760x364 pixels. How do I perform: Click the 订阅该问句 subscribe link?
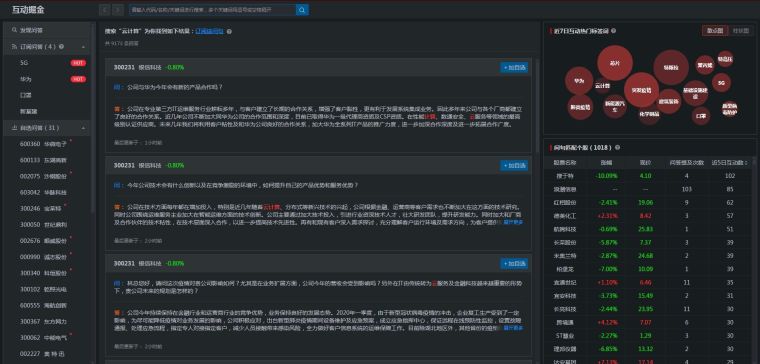(x=209, y=31)
